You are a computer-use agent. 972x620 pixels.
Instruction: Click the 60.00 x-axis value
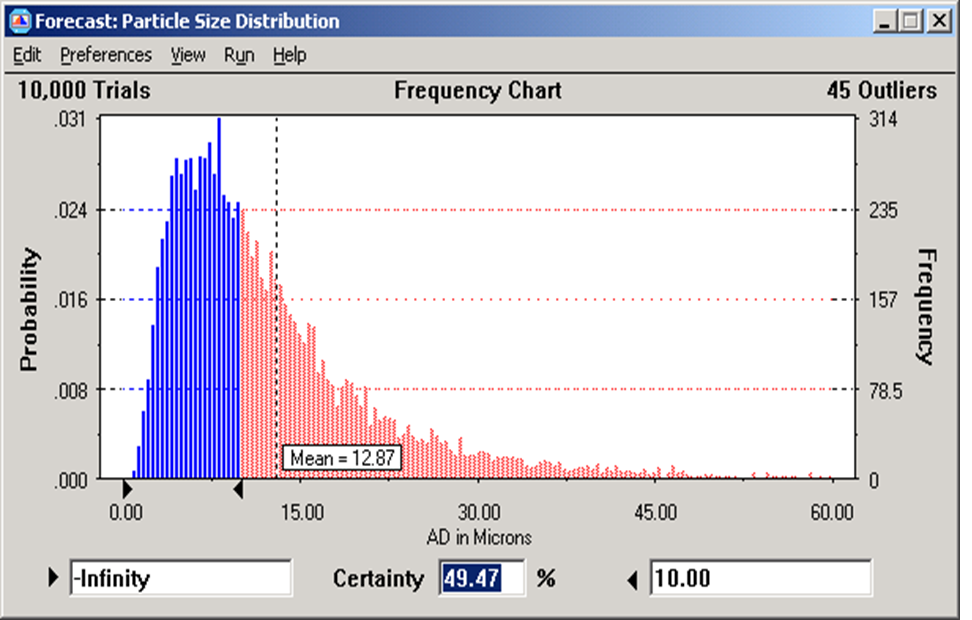coord(832,513)
